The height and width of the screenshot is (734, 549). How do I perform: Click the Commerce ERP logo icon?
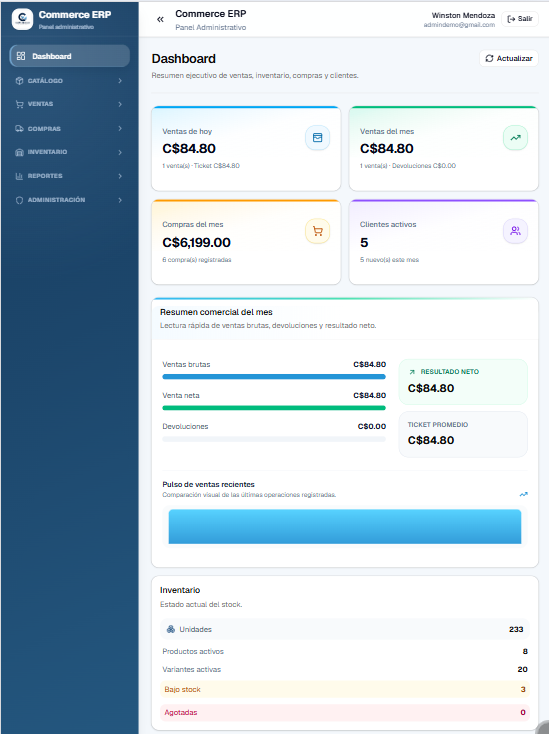point(22,19)
